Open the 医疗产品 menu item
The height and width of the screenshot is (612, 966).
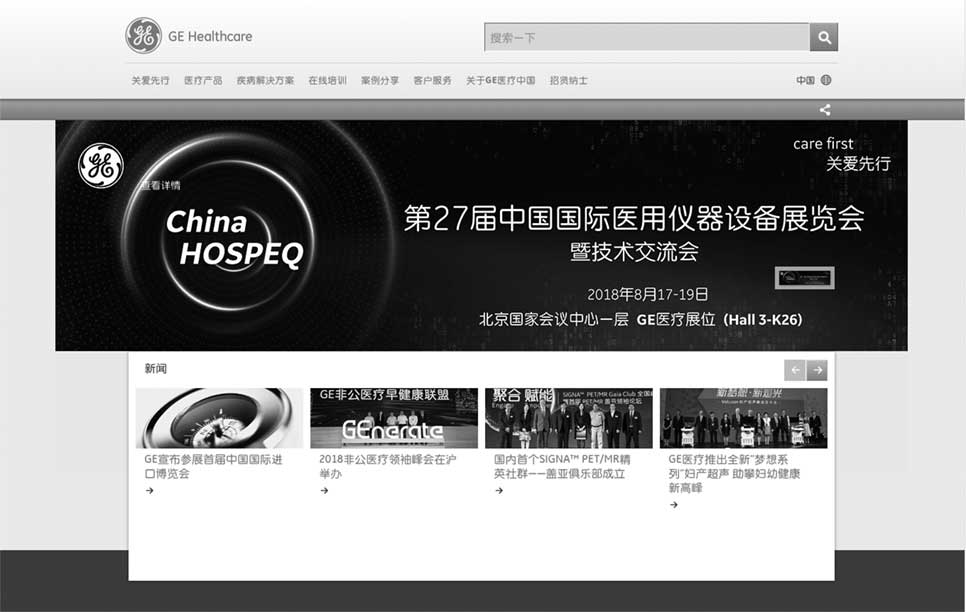203,81
